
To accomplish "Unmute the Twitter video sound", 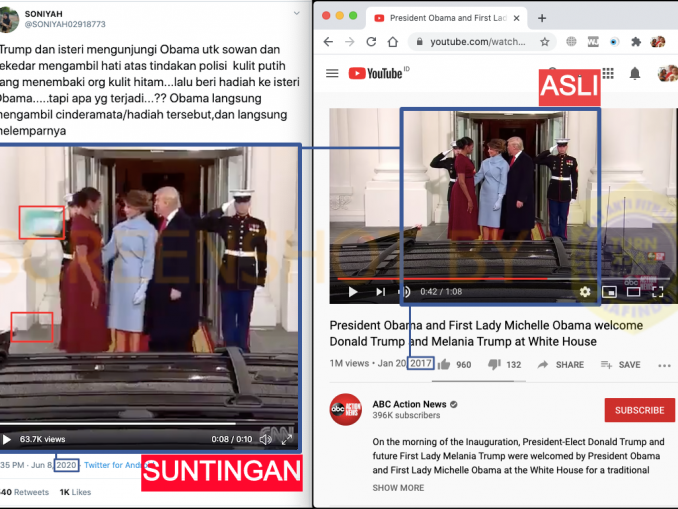I will 265,439.
